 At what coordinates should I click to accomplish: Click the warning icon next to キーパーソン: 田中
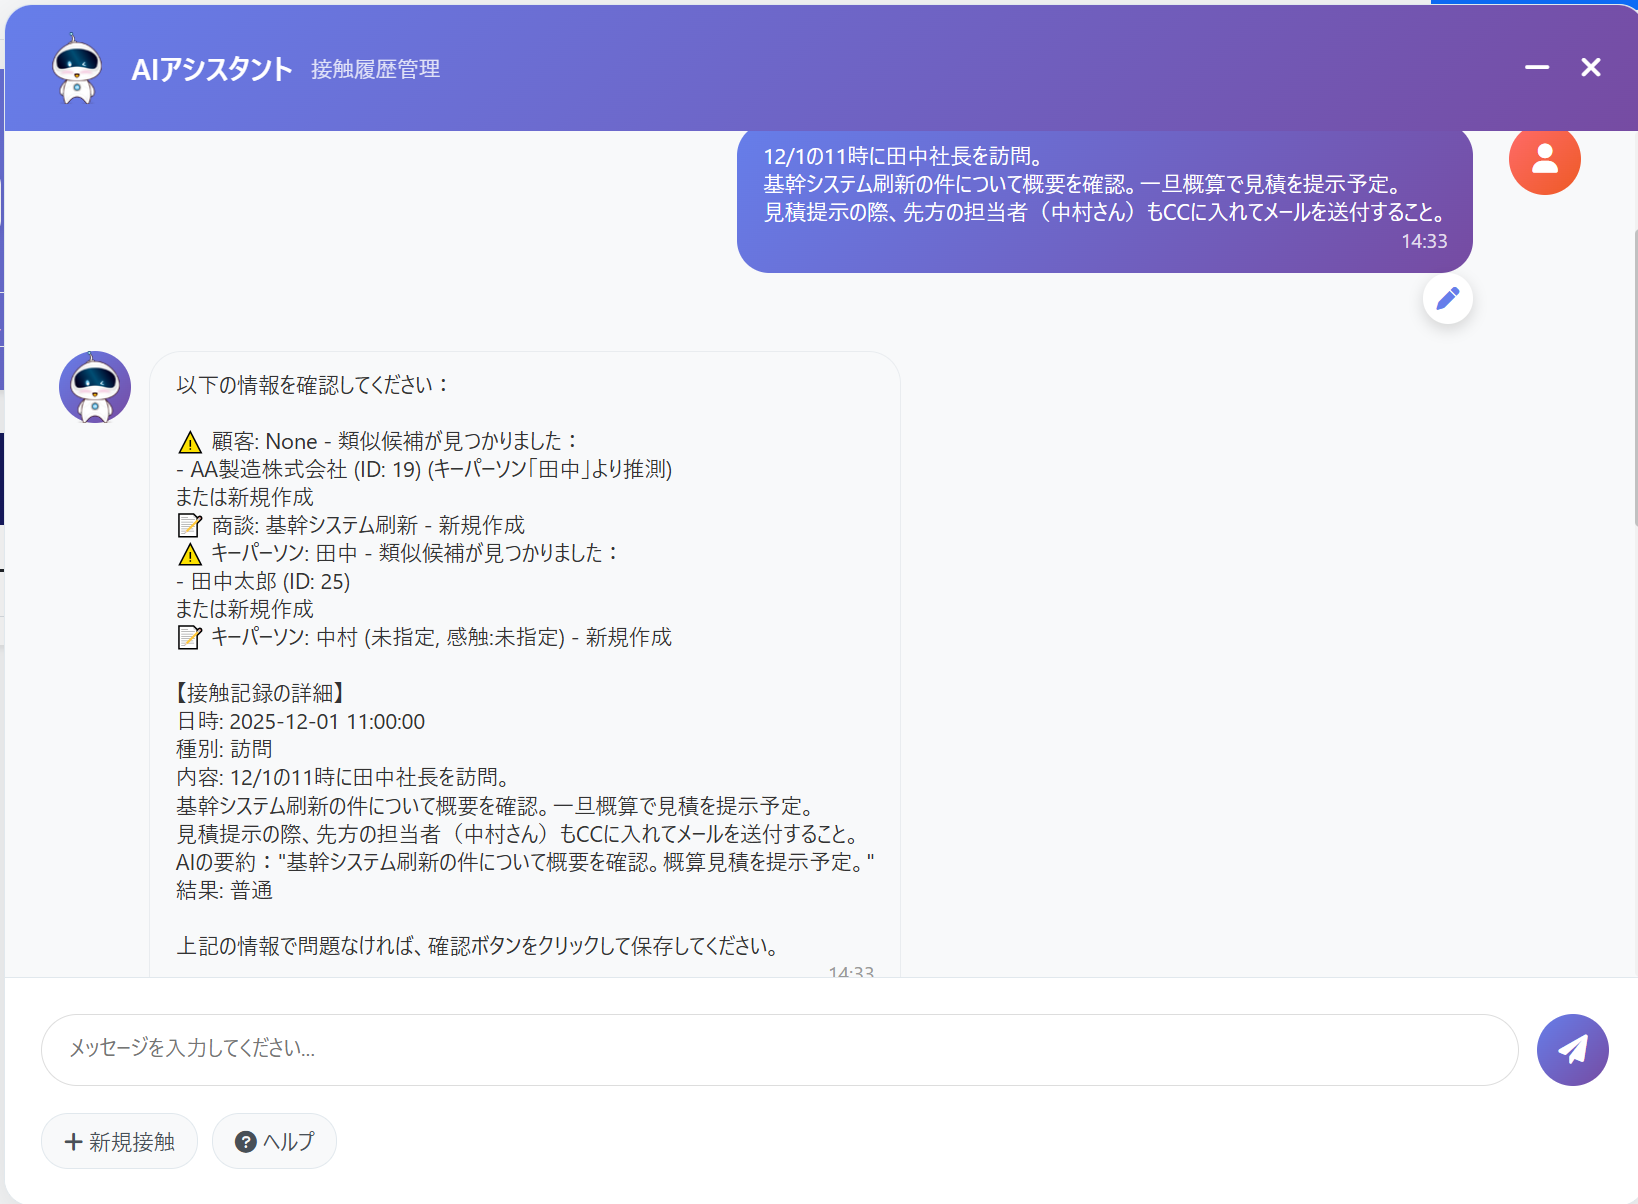(190, 554)
